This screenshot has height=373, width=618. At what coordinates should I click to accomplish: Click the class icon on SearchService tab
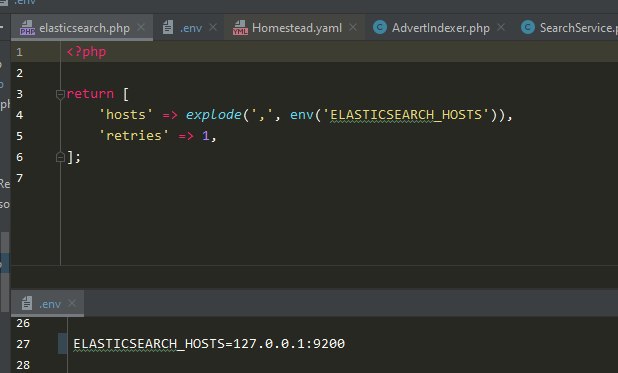coord(528,28)
